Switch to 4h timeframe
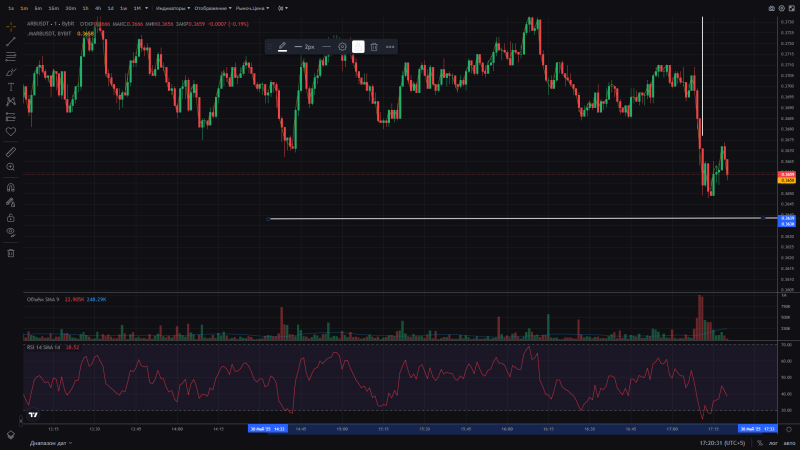Screen dimensions: 800x450 coord(98,8)
